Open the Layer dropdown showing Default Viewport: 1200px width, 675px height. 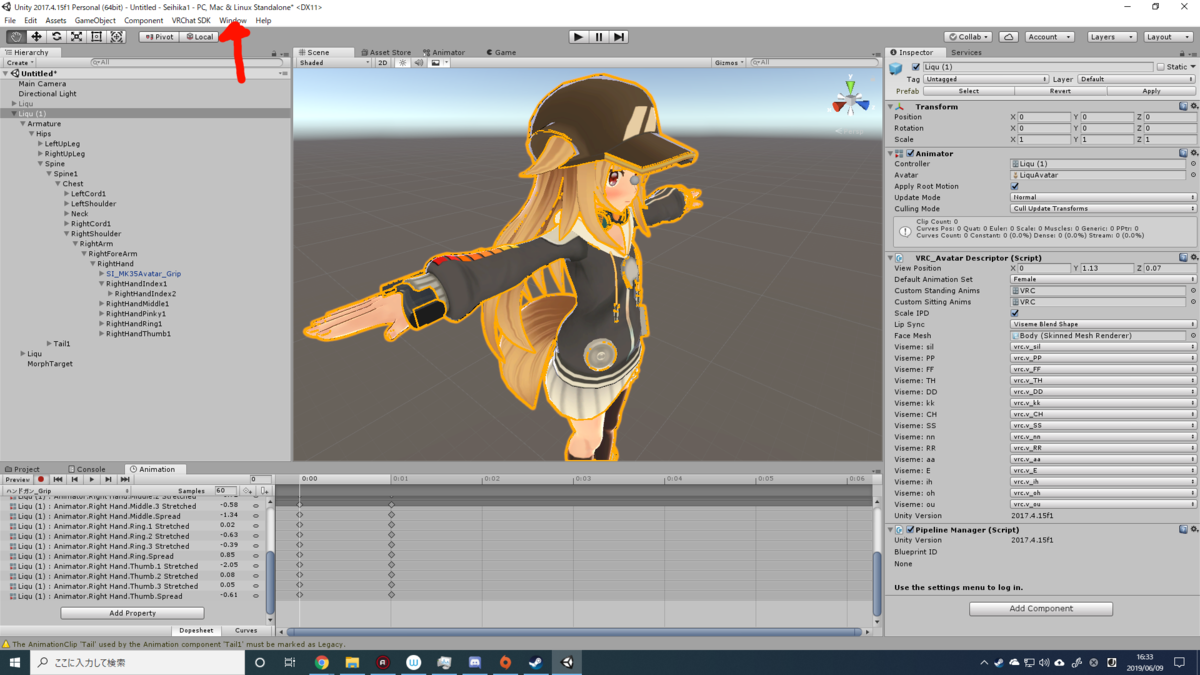[1136, 79]
